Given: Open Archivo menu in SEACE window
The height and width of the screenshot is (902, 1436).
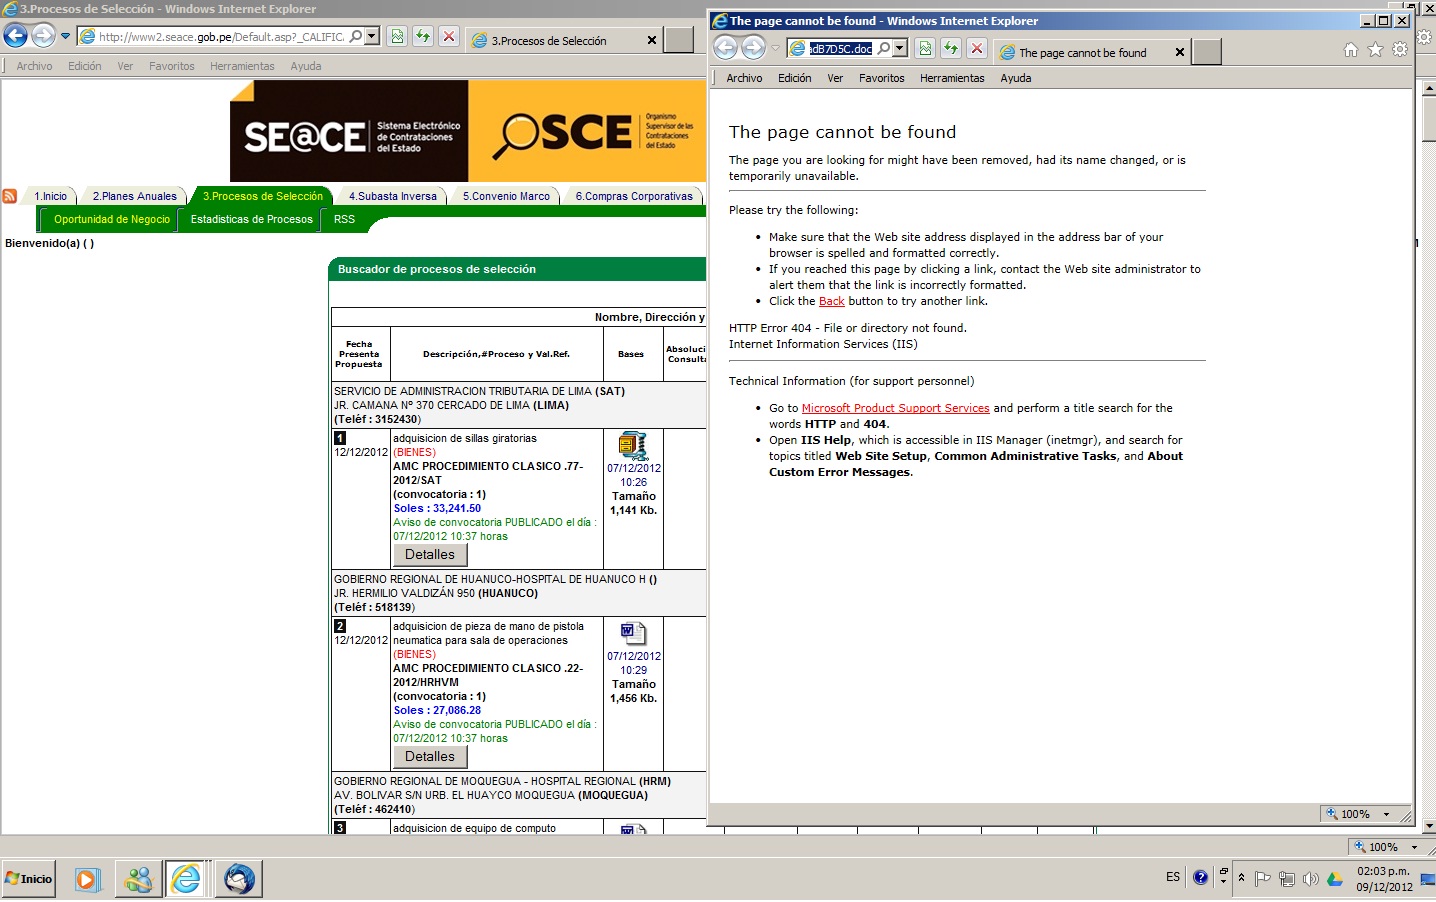Looking at the screenshot, I should click(34, 66).
